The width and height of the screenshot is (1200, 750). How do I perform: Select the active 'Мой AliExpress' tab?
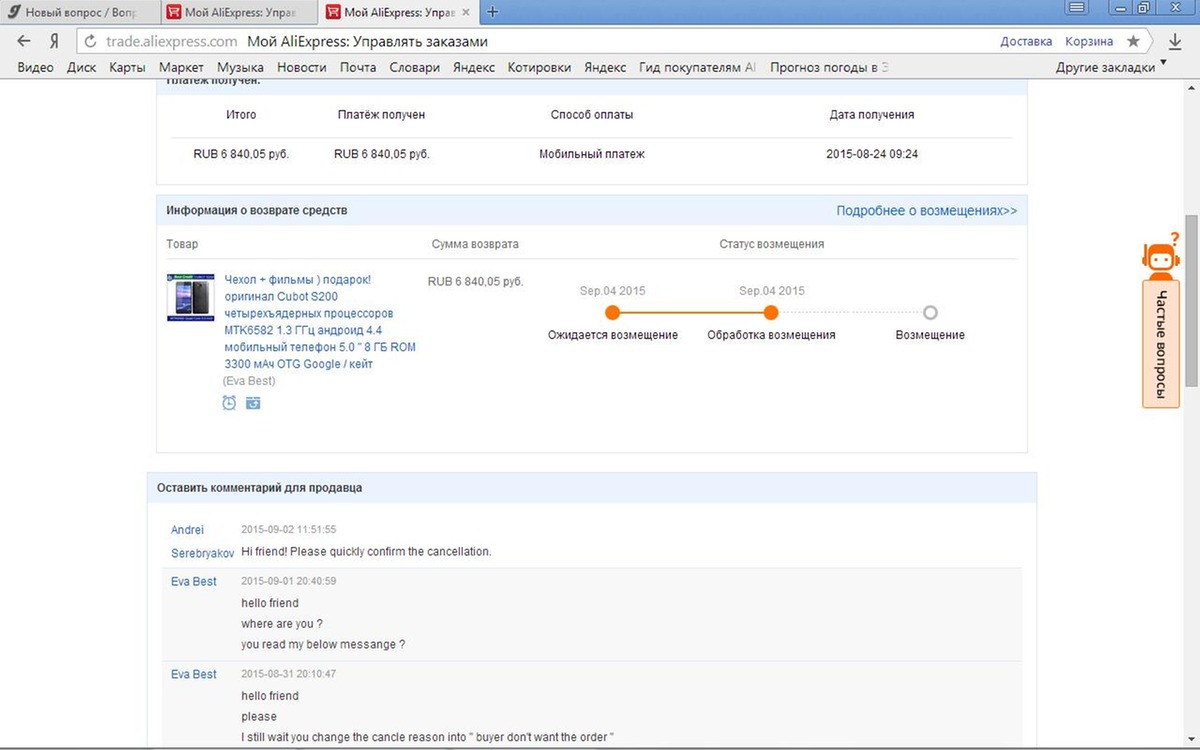point(400,12)
